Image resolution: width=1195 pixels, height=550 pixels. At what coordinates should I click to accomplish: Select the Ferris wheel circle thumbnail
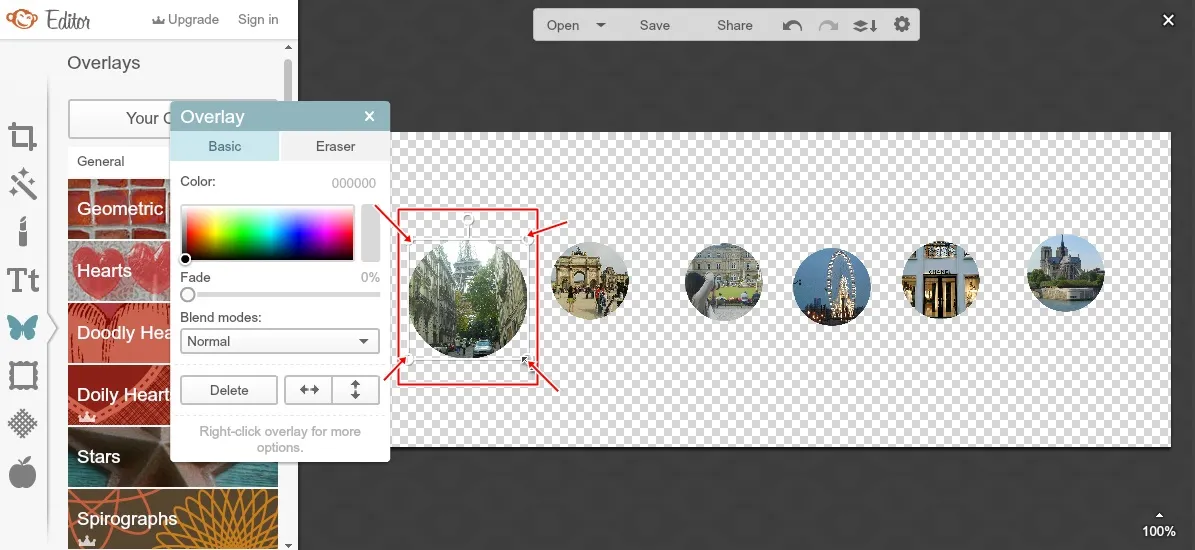click(832, 286)
